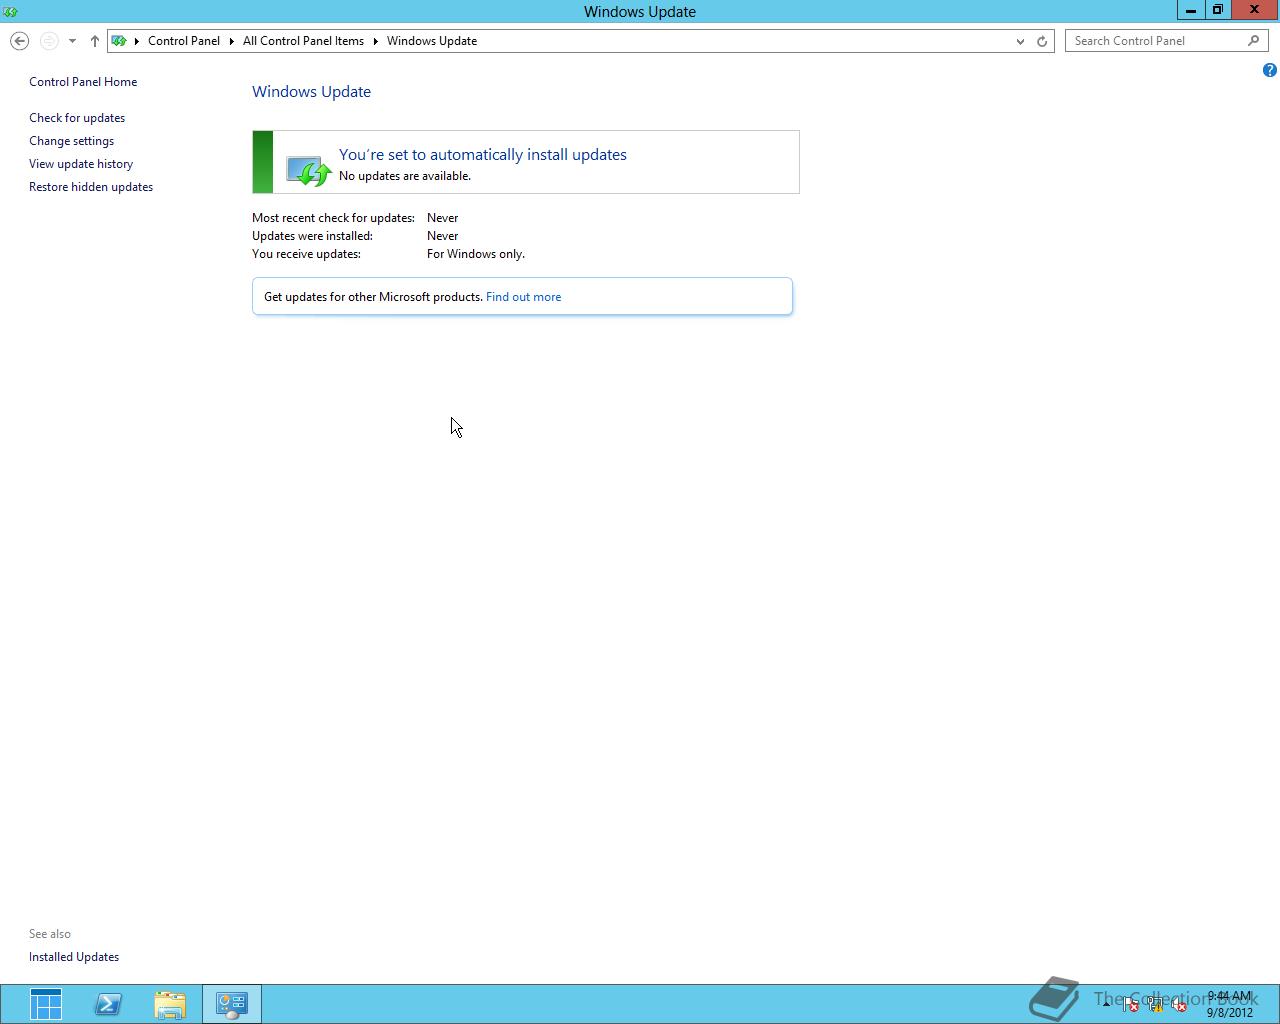Click Find out more about other products
Screen dimensions: 1280x1024
(523, 297)
